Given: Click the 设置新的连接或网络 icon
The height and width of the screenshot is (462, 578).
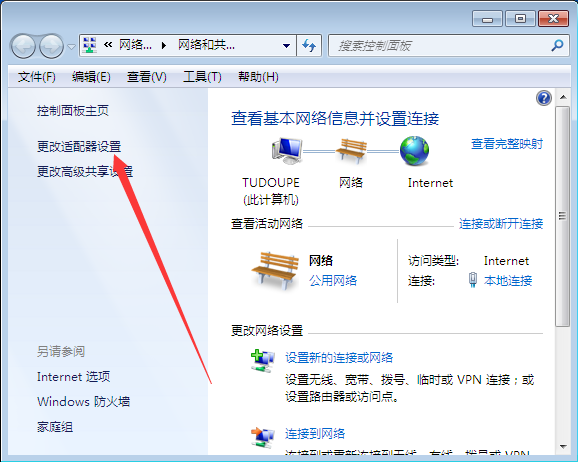Looking at the screenshot, I should (x=262, y=361).
